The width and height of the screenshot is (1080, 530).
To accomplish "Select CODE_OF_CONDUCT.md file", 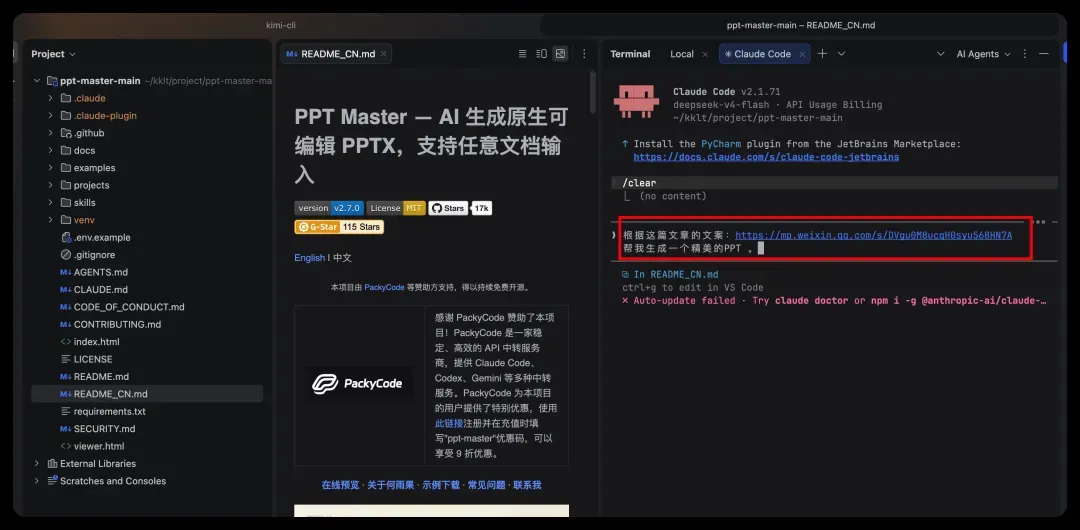I will click(x=129, y=307).
